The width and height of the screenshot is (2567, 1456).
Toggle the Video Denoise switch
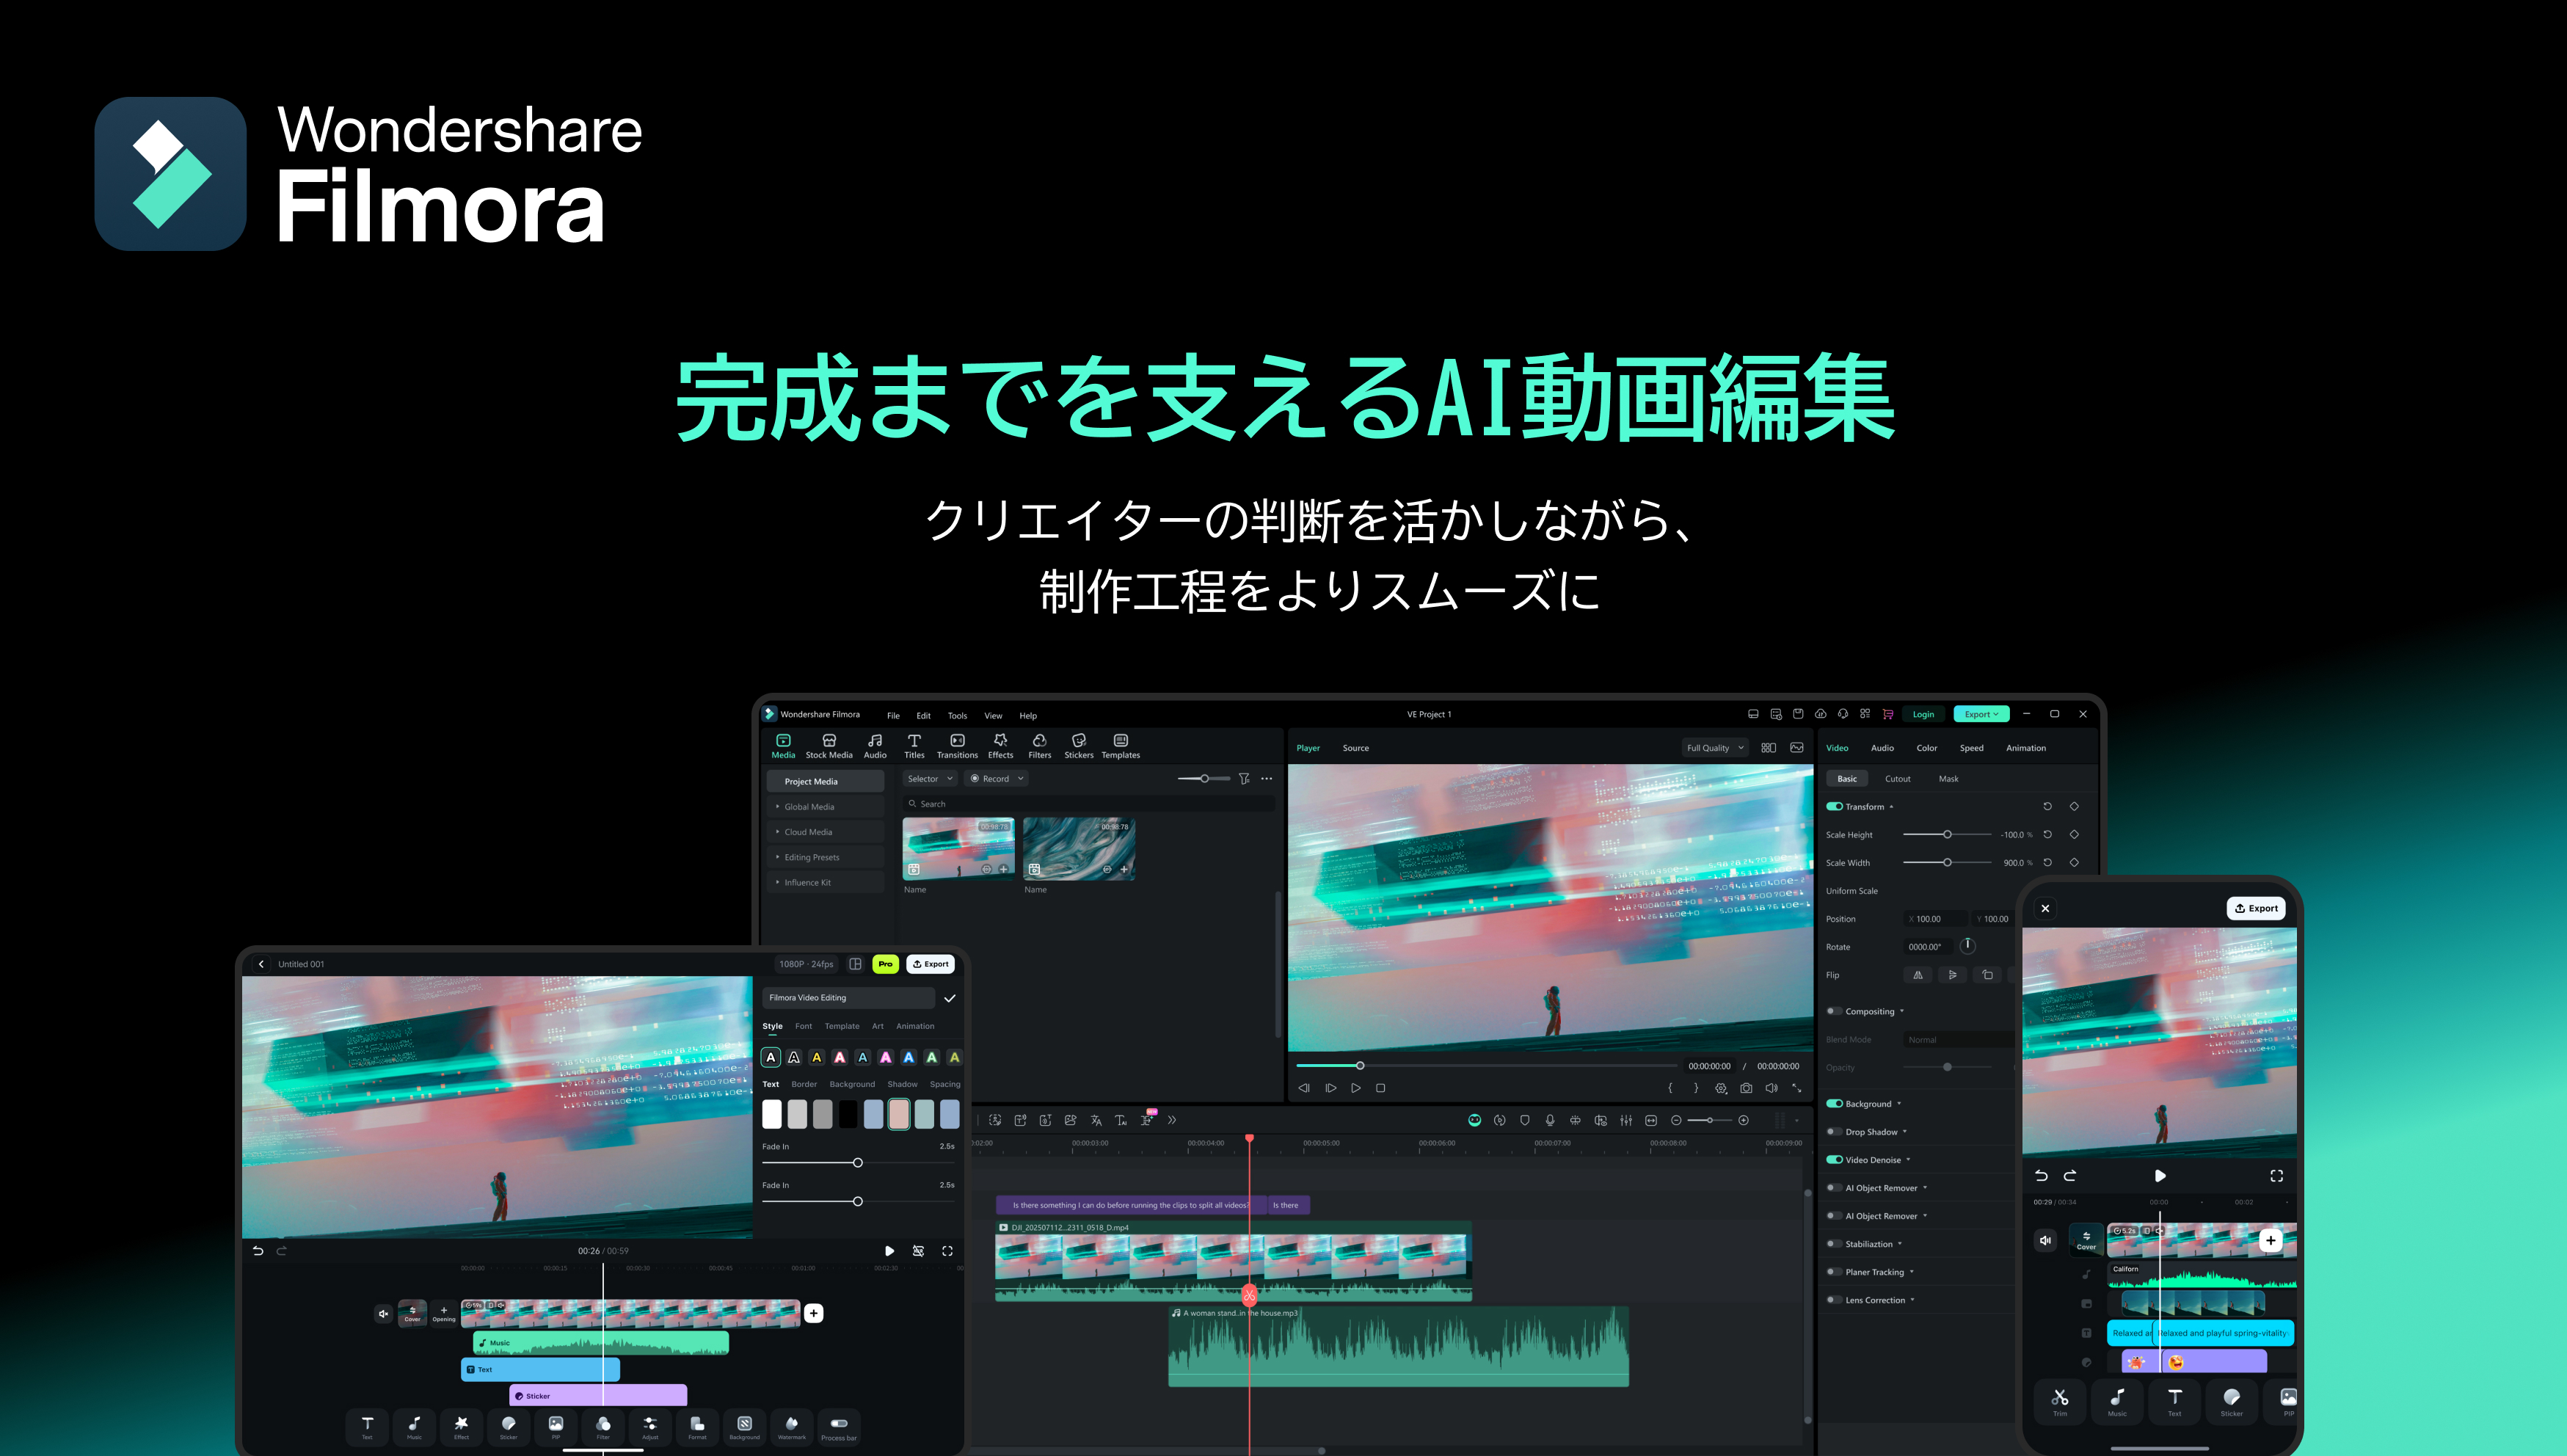tap(1834, 1160)
